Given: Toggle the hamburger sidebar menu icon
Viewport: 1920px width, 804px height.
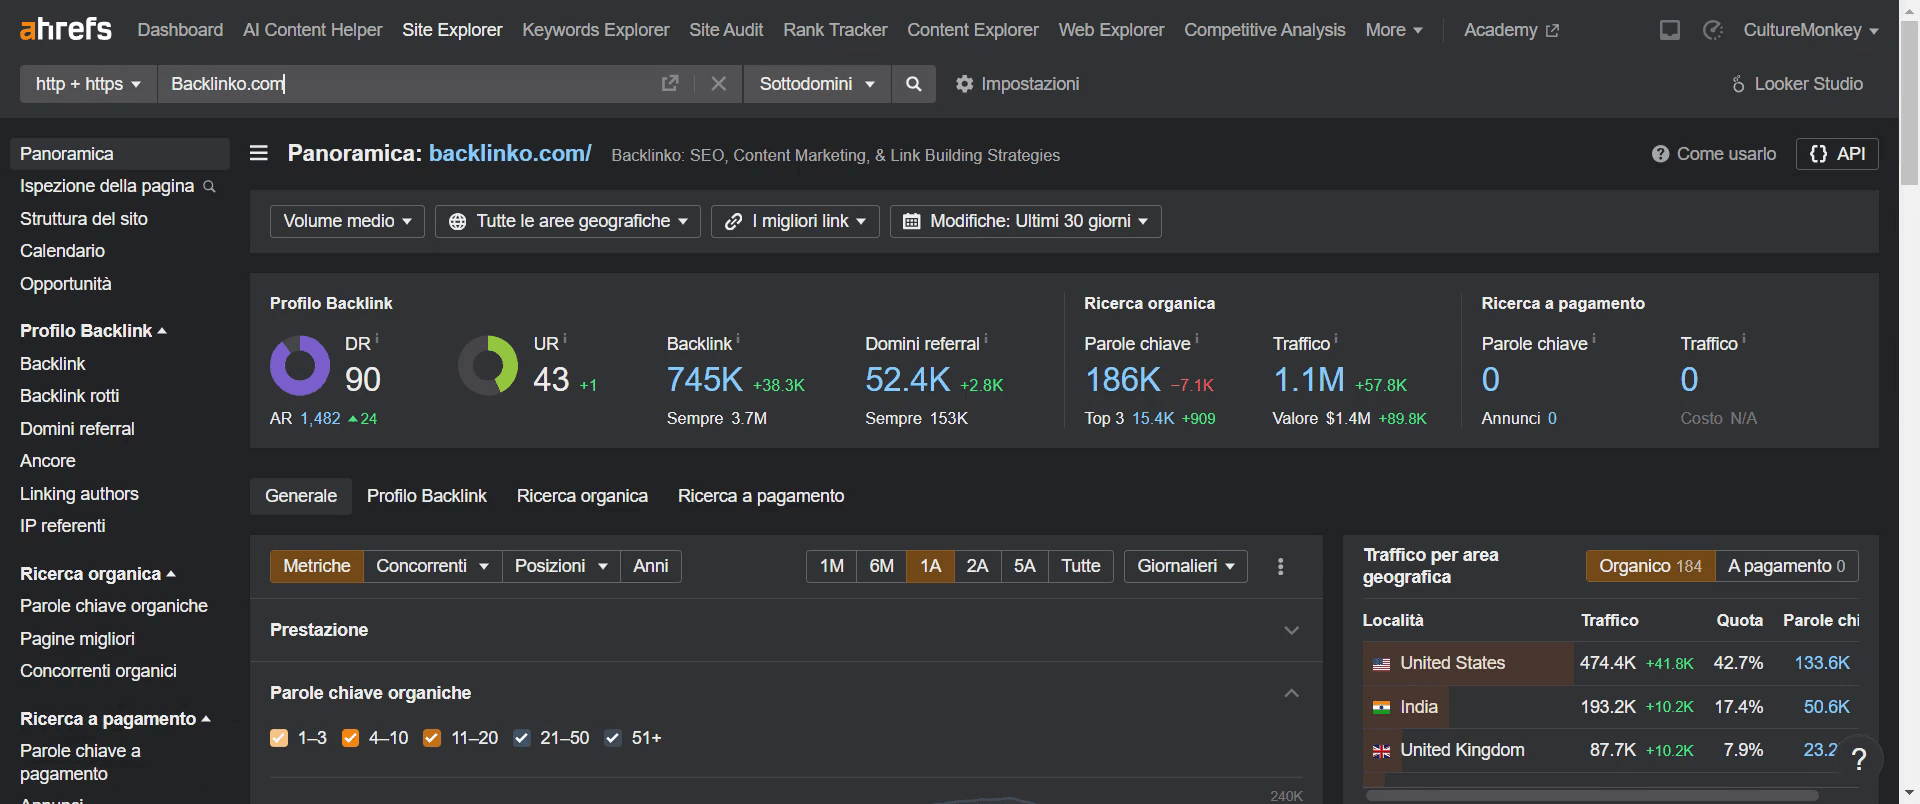Looking at the screenshot, I should point(259,153).
